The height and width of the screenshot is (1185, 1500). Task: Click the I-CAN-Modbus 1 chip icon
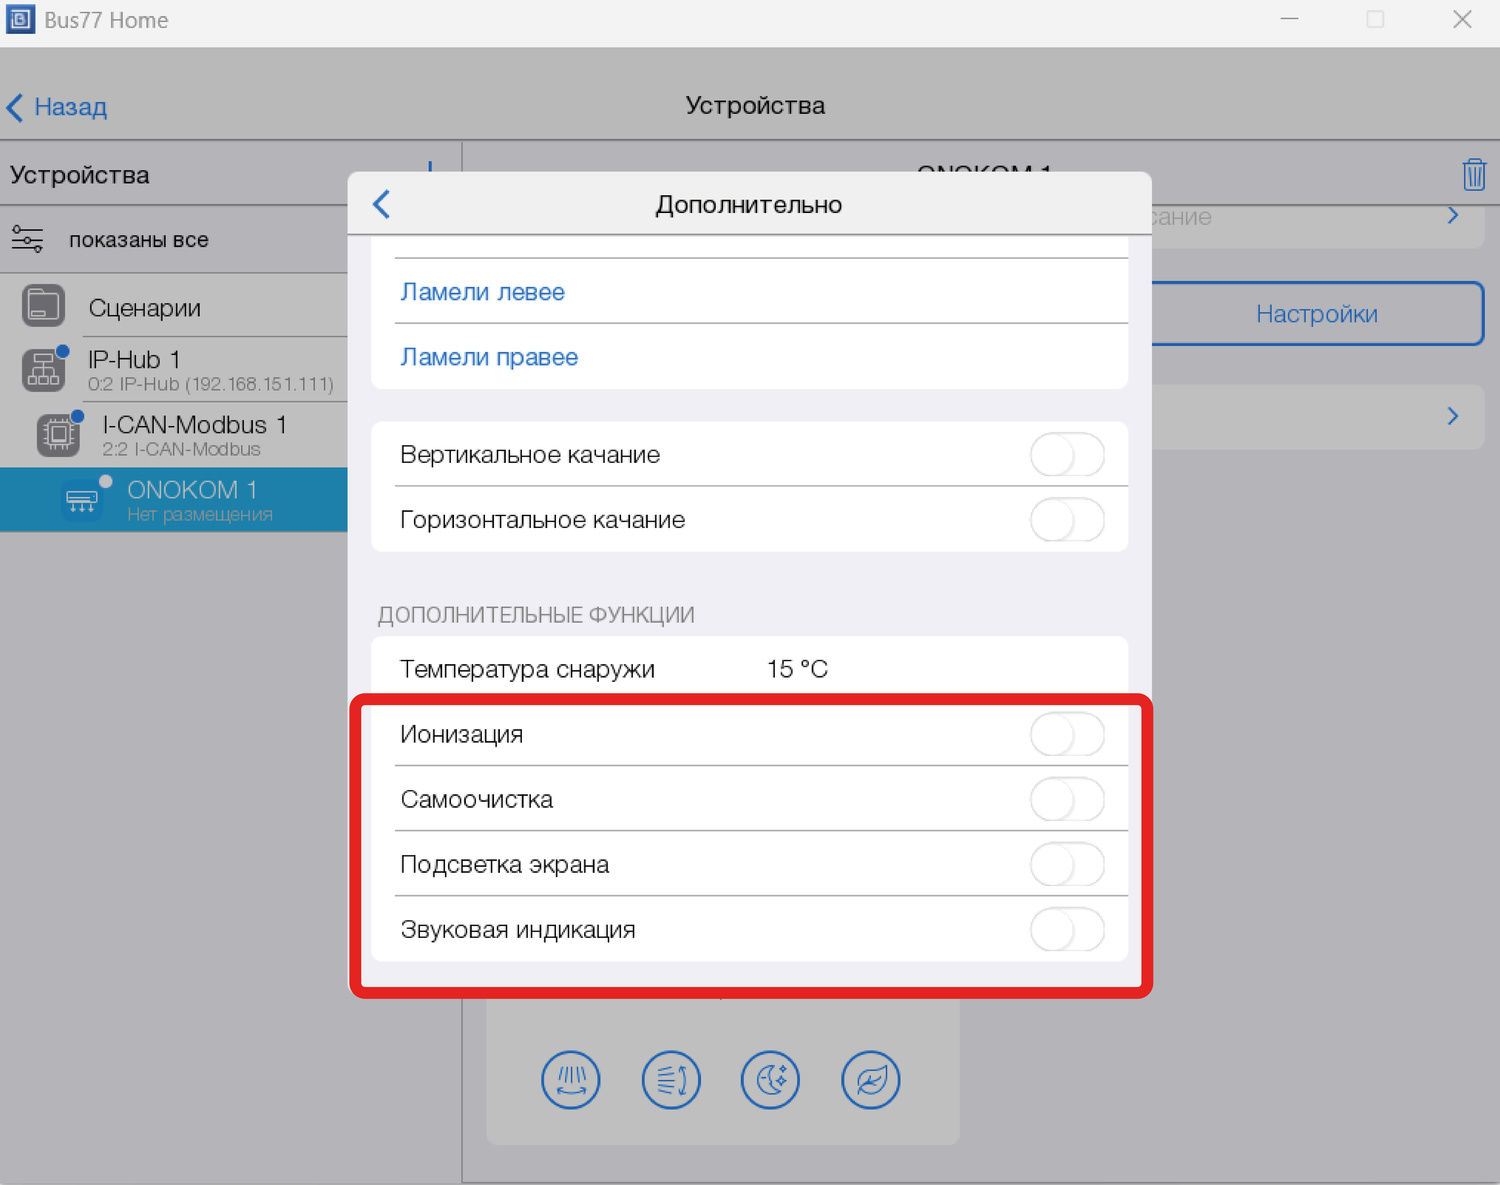(58, 434)
